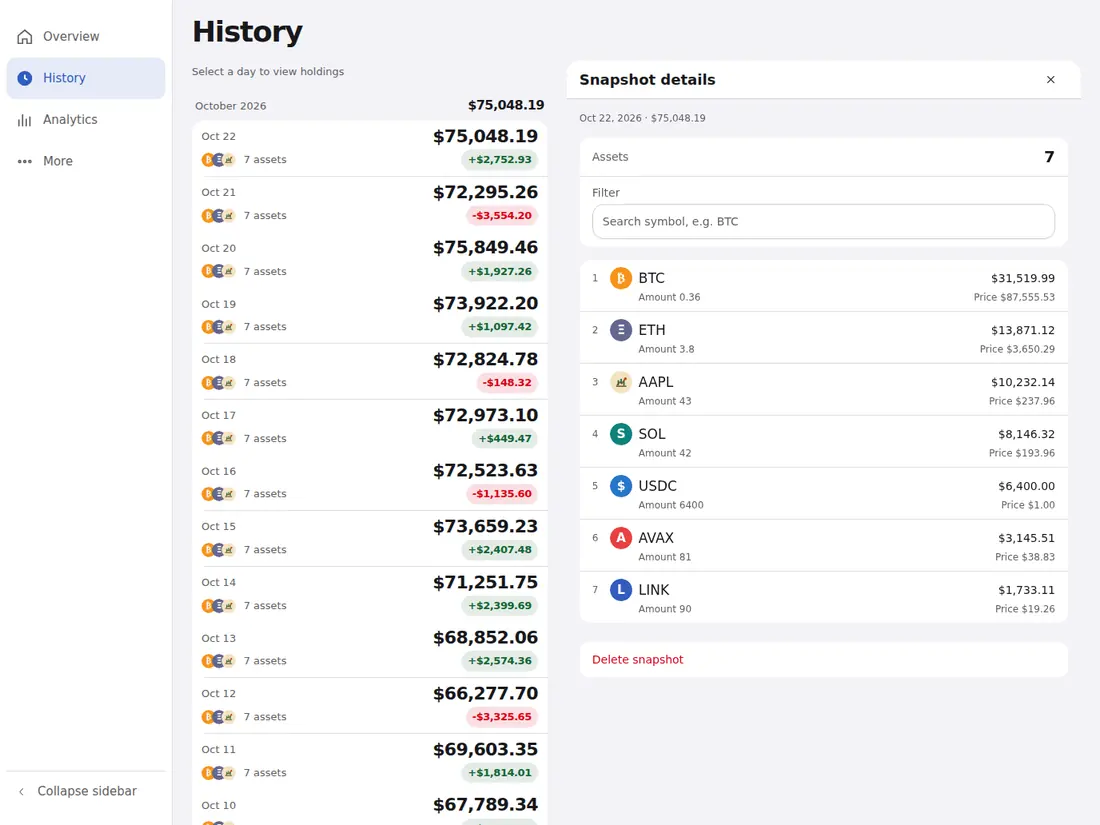Image resolution: width=1100 pixels, height=825 pixels.
Task: Click the AVAX coin icon in snapshot
Action: tap(621, 538)
